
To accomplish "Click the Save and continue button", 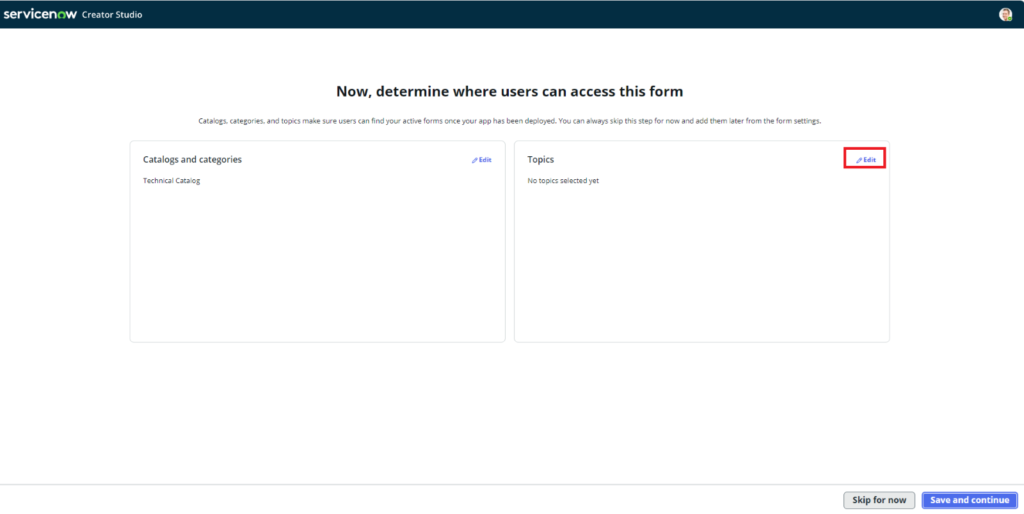I will click(x=969, y=500).
